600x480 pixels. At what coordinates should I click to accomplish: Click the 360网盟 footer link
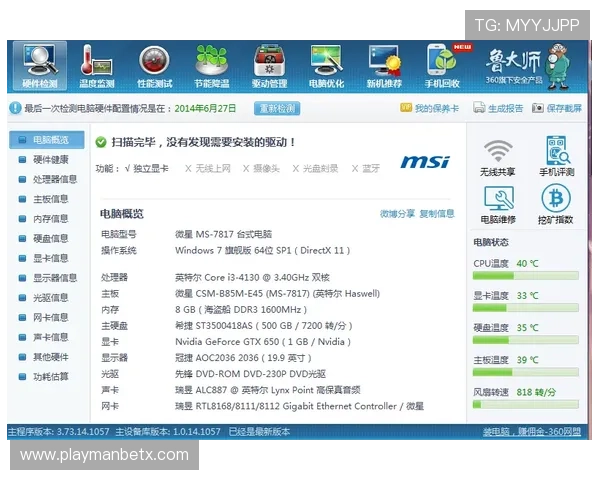(x=532, y=432)
